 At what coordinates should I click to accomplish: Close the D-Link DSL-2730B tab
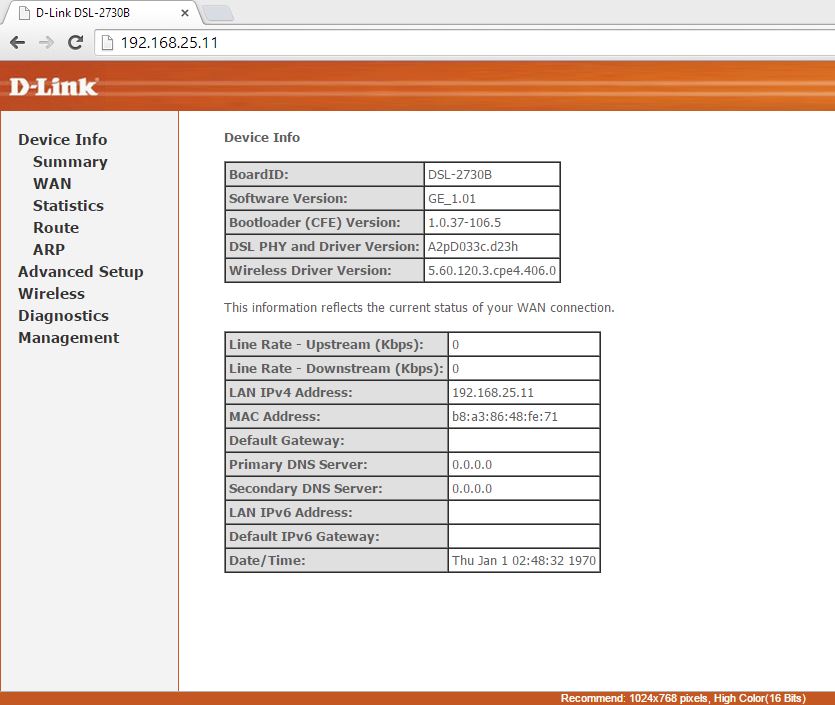point(185,13)
